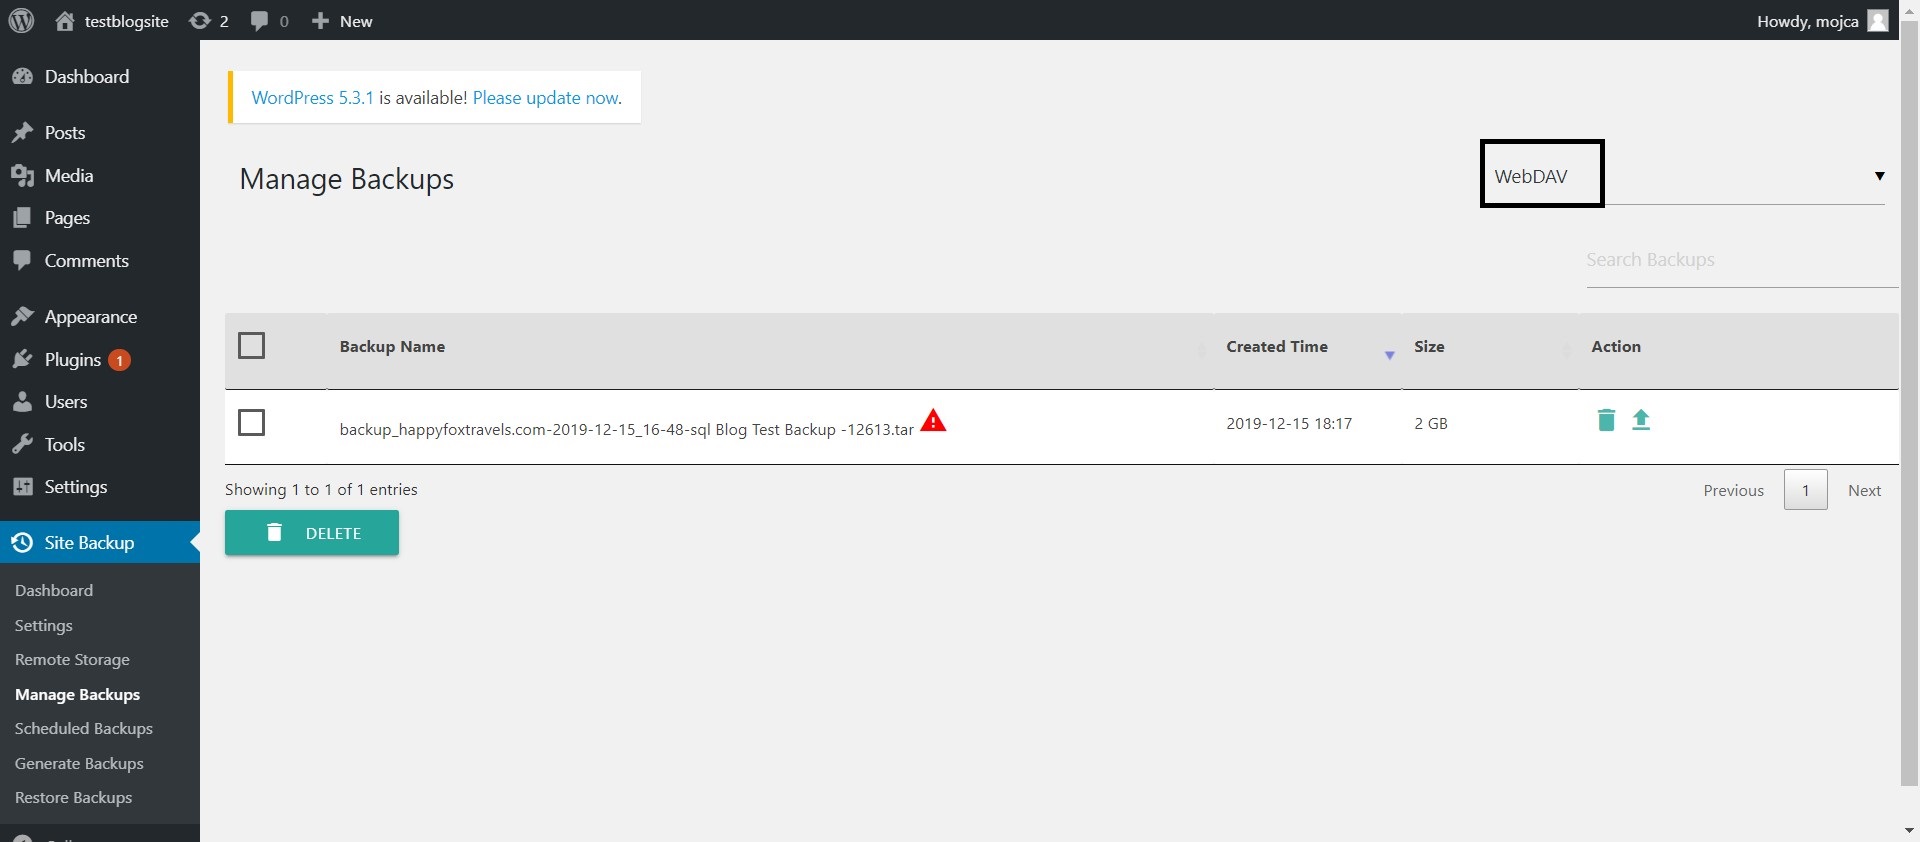The image size is (1920, 842).
Task: Open the Comments menu in the sidebar
Action: coord(100,261)
